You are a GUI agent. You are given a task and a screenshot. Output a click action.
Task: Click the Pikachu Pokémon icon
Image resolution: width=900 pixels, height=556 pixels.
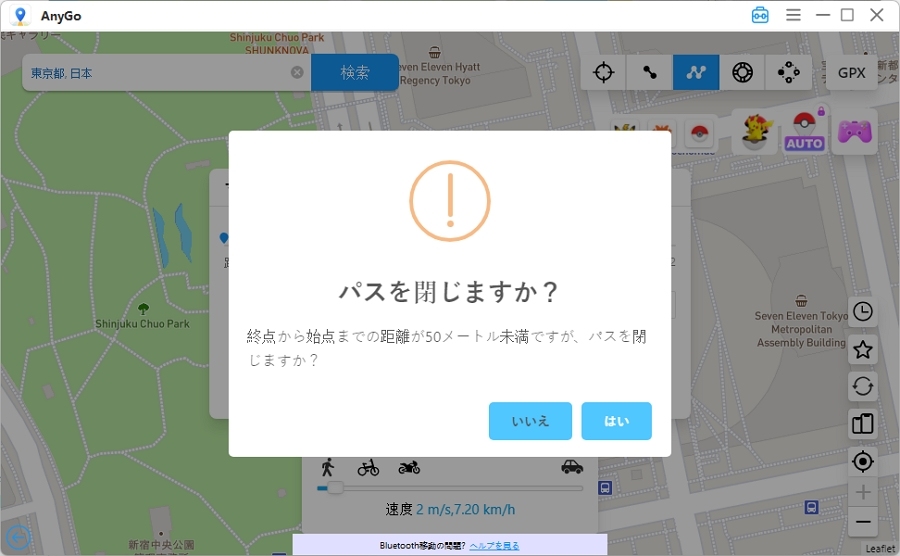(755, 132)
